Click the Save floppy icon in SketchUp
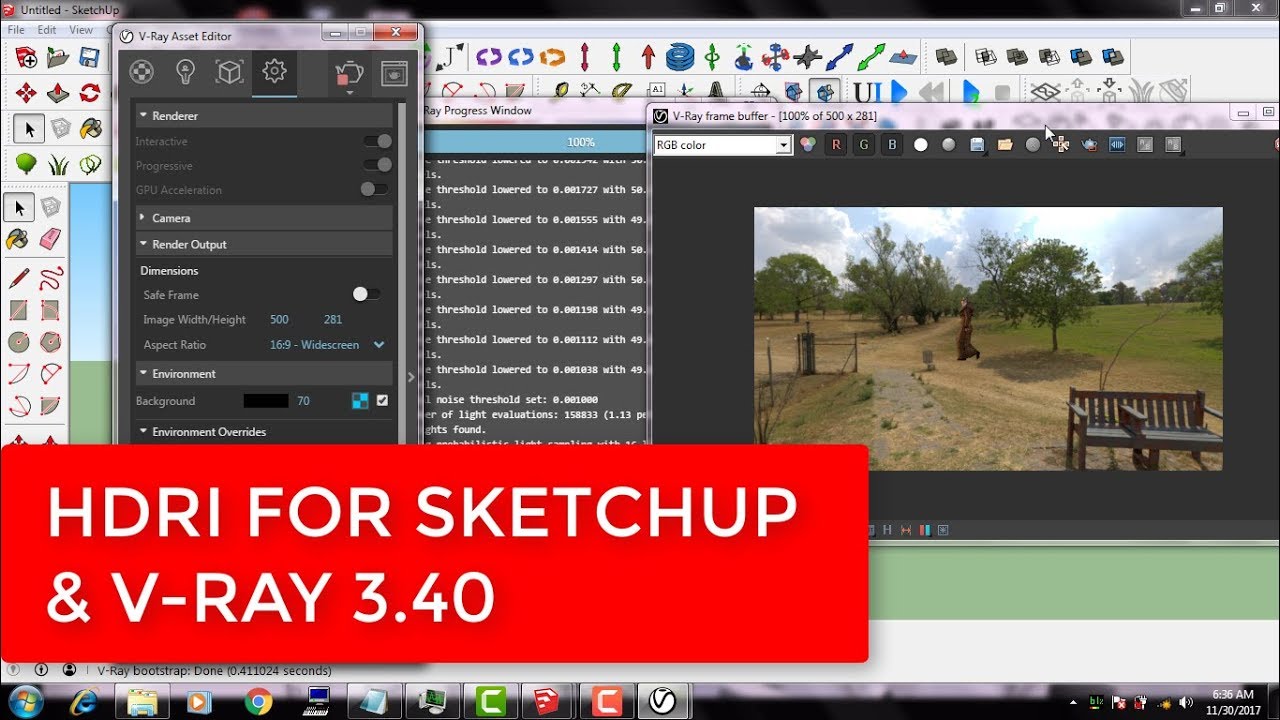Viewport: 1280px width, 720px height. [x=89, y=57]
